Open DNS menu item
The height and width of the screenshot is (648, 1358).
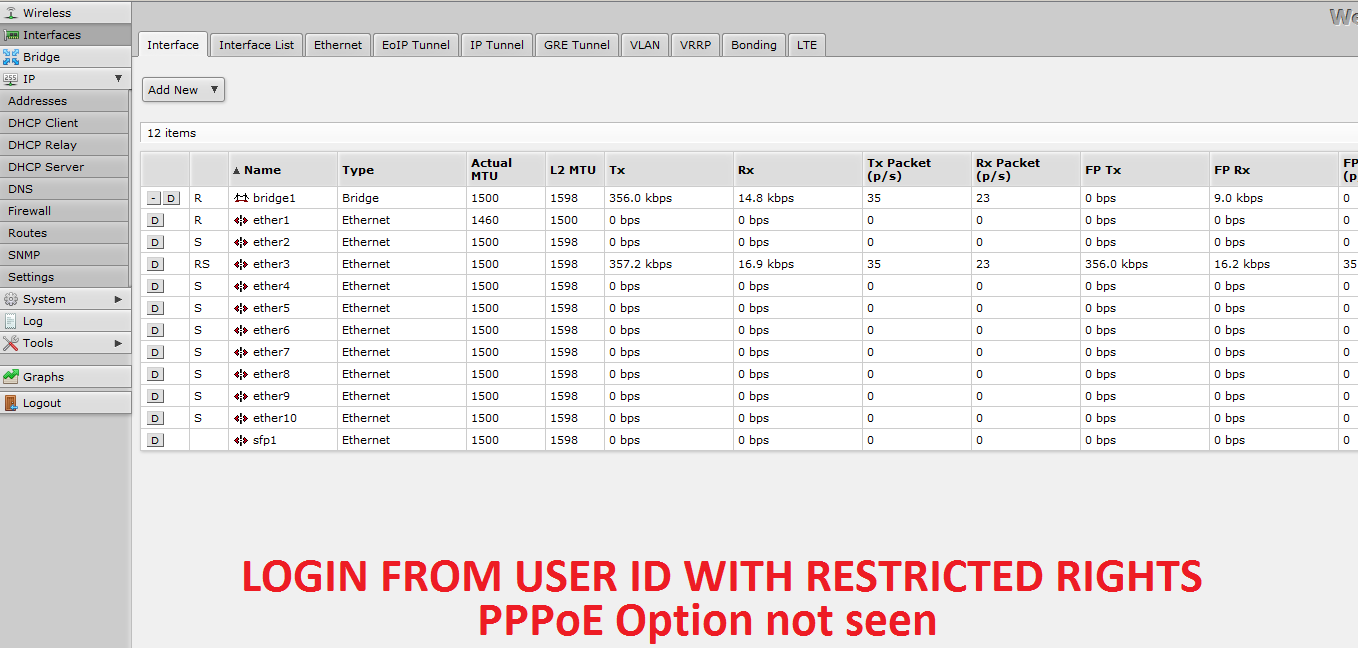65,189
